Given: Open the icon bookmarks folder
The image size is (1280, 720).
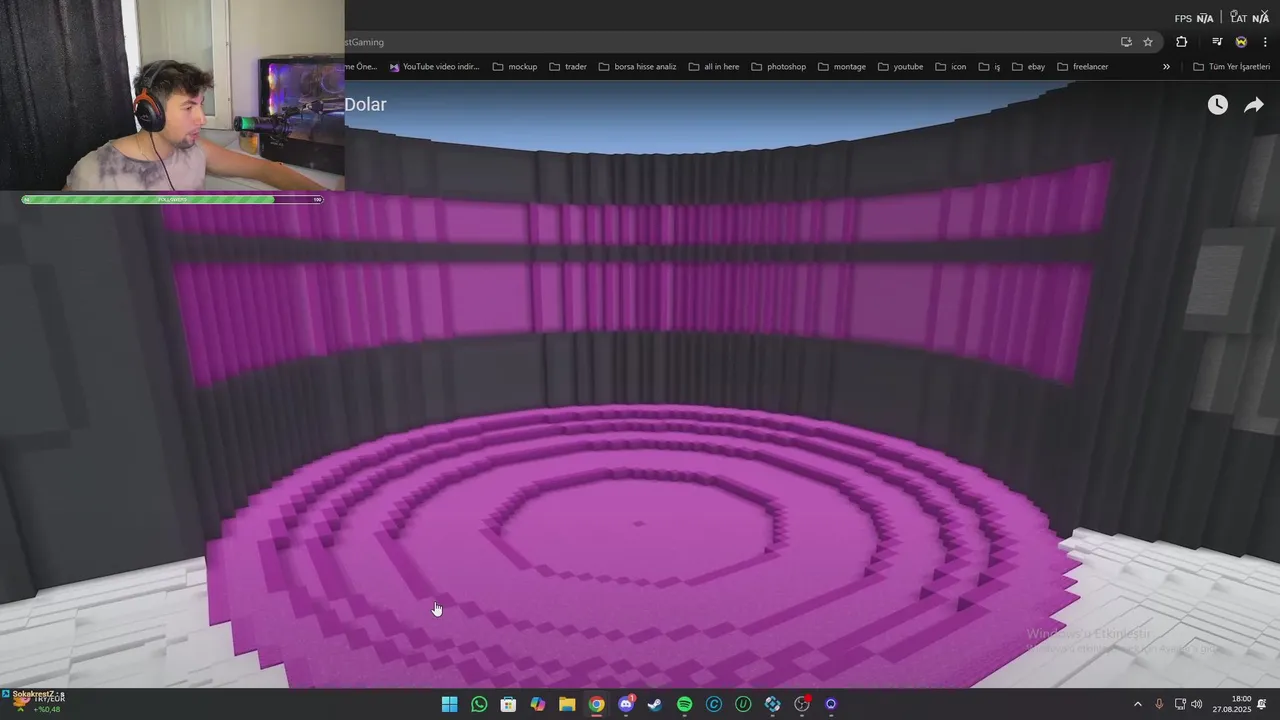Looking at the screenshot, I should pos(951,67).
